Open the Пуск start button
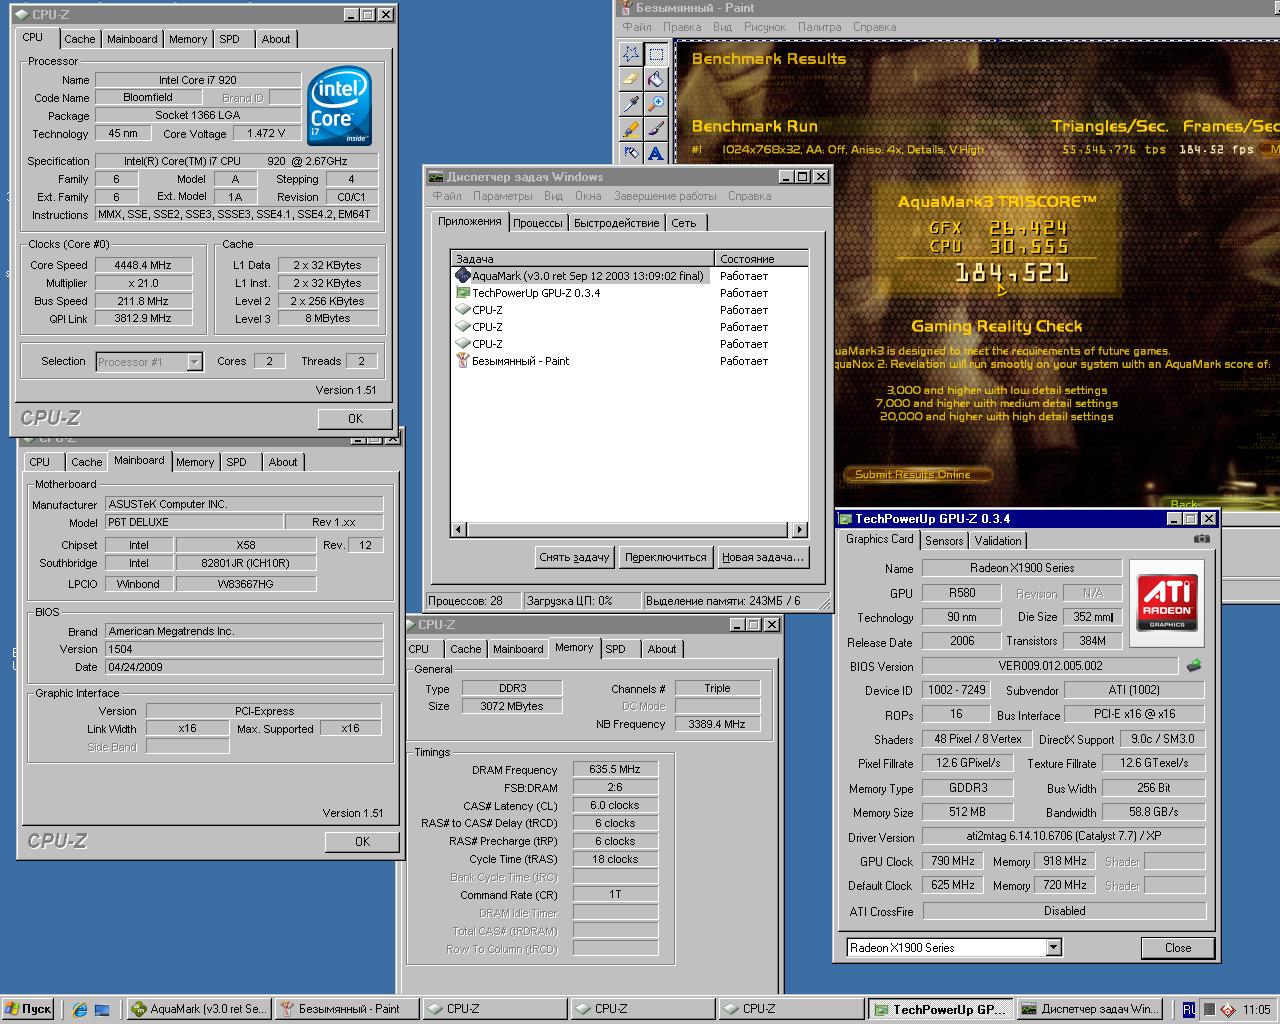This screenshot has width=1280, height=1024. pos(28,1009)
